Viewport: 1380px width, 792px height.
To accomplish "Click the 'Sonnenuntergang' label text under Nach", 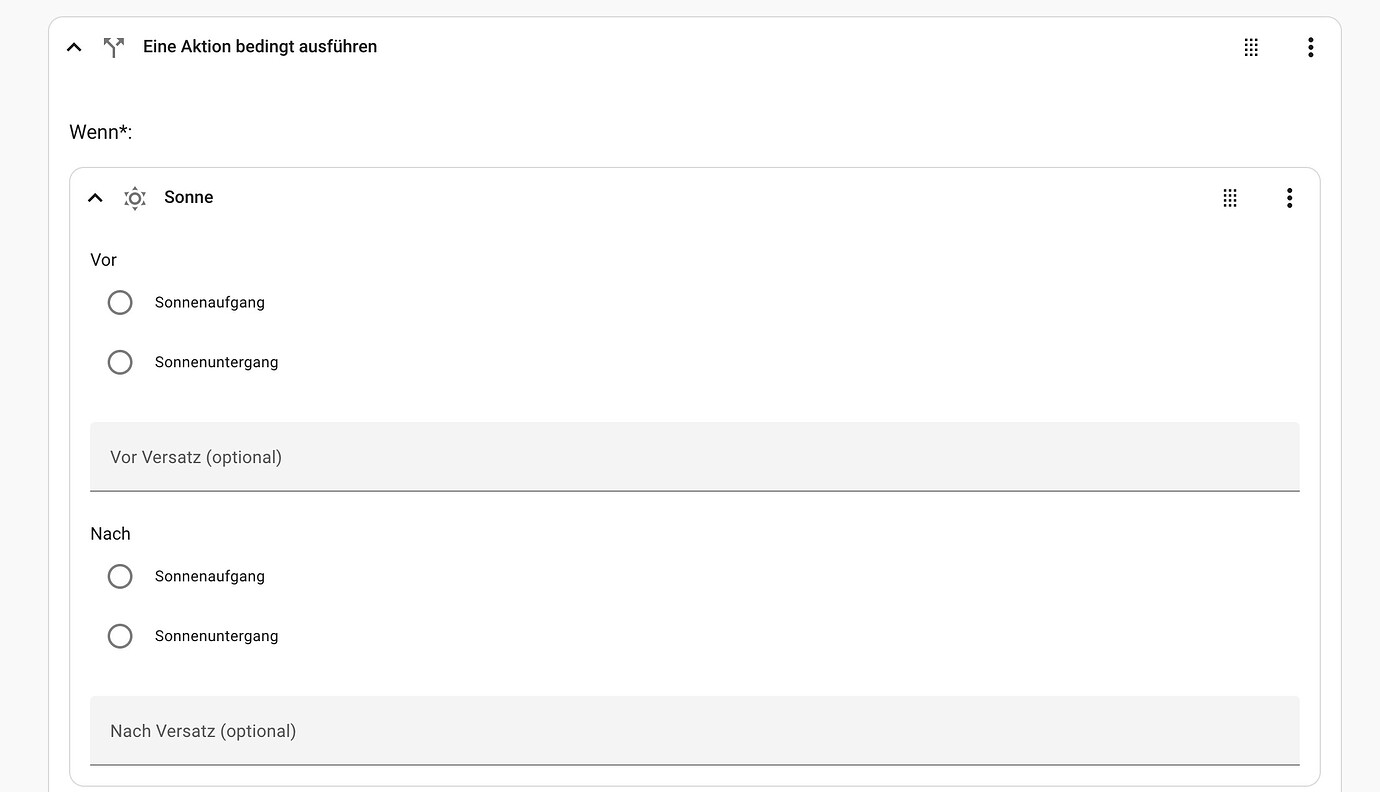I will point(217,636).
